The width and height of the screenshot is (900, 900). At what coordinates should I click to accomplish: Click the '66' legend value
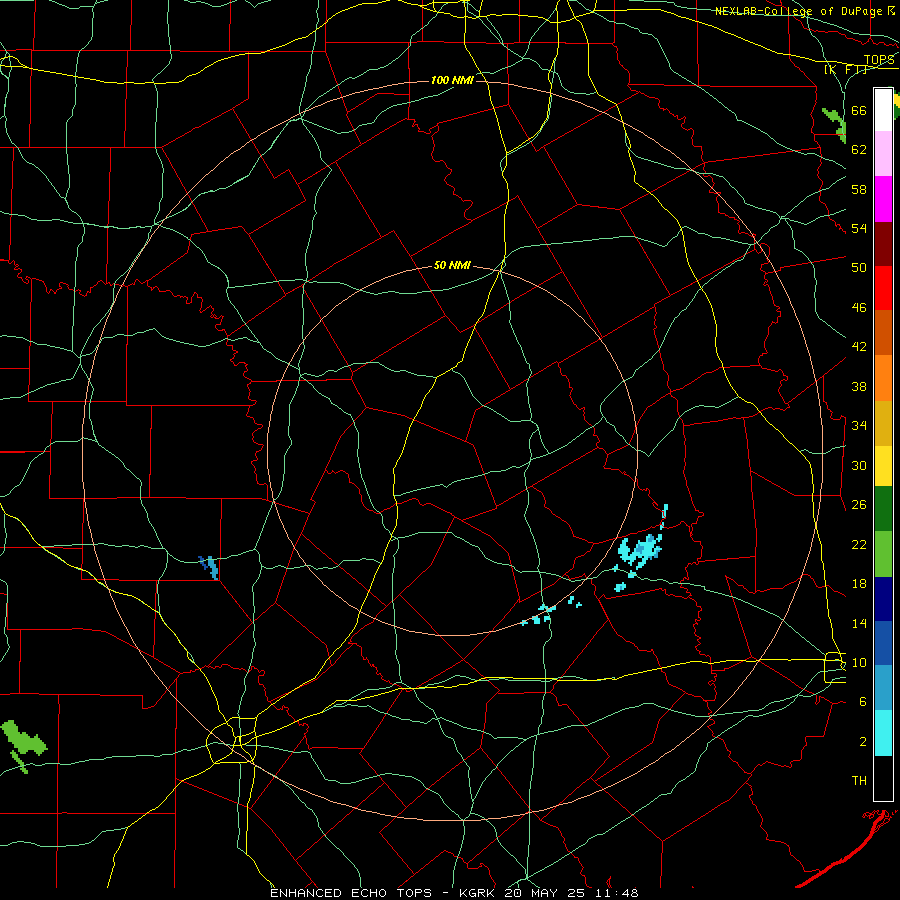tap(859, 110)
